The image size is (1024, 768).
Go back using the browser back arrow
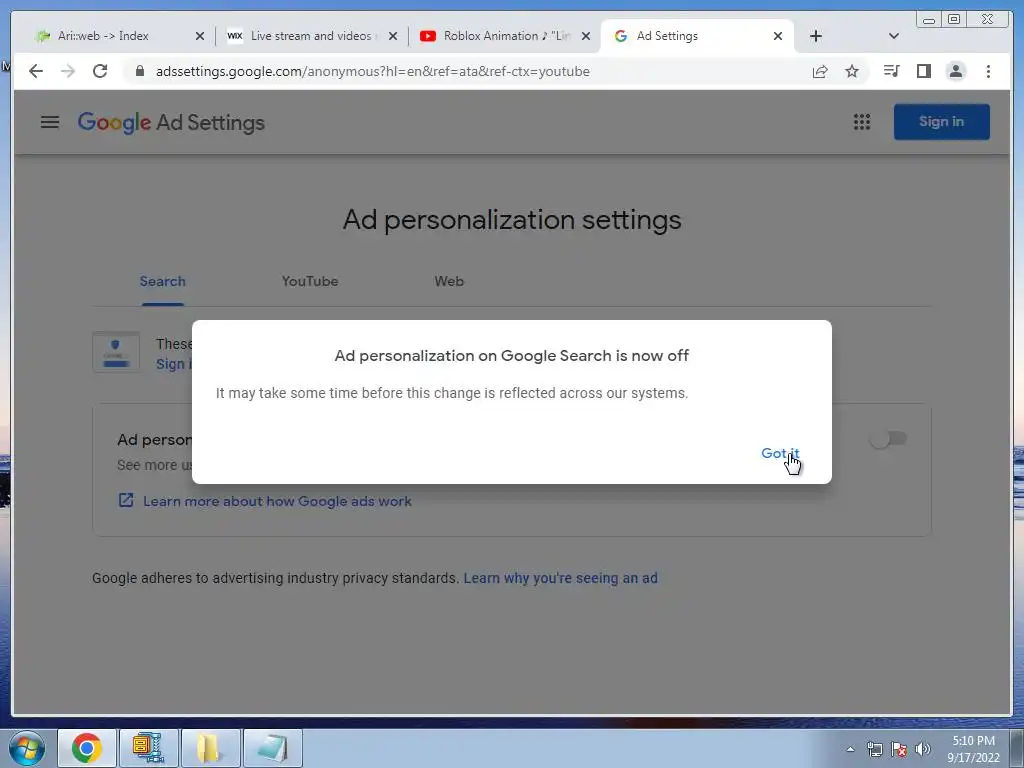36,71
